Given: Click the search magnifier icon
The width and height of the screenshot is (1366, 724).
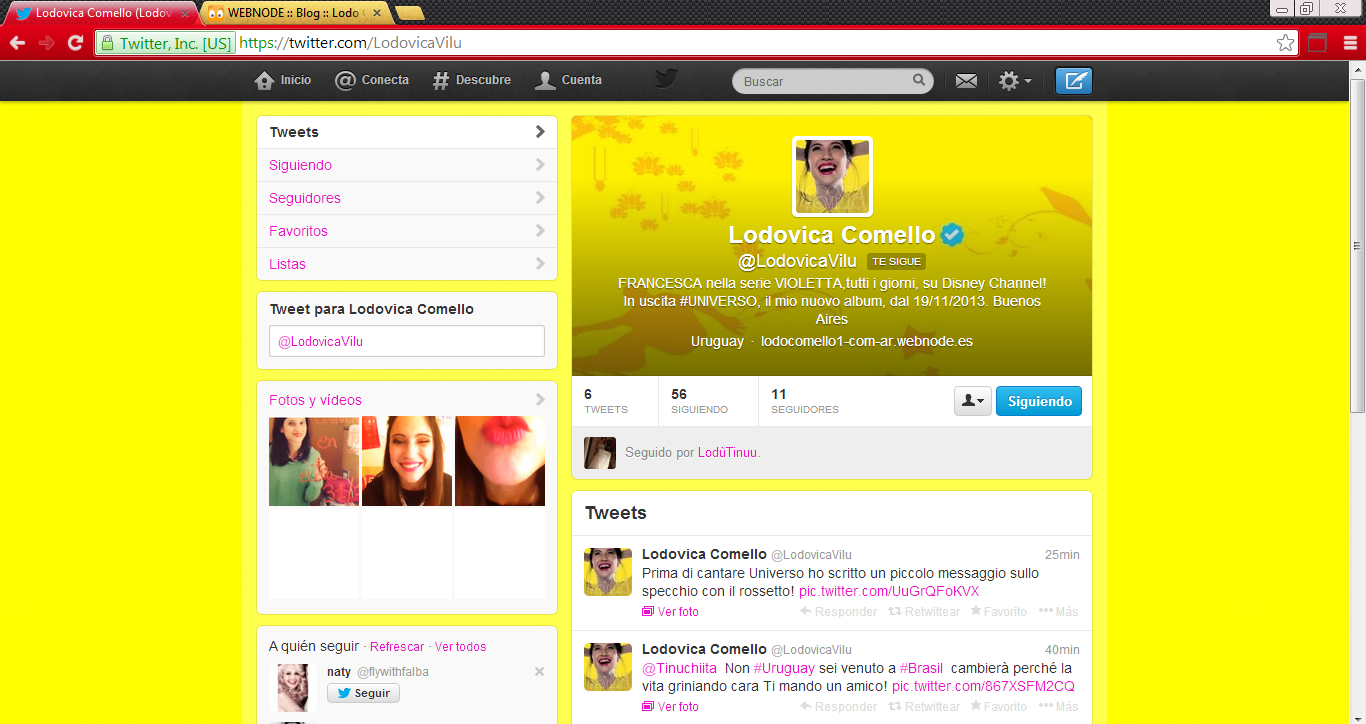Looking at the screenshot, I should coord(919,81).
